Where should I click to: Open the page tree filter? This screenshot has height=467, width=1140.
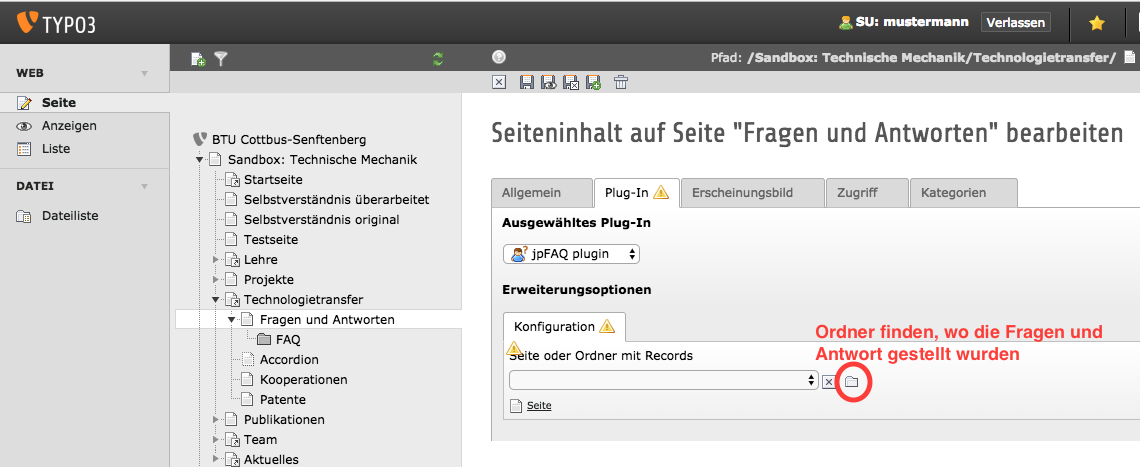(x=221, y=60)
